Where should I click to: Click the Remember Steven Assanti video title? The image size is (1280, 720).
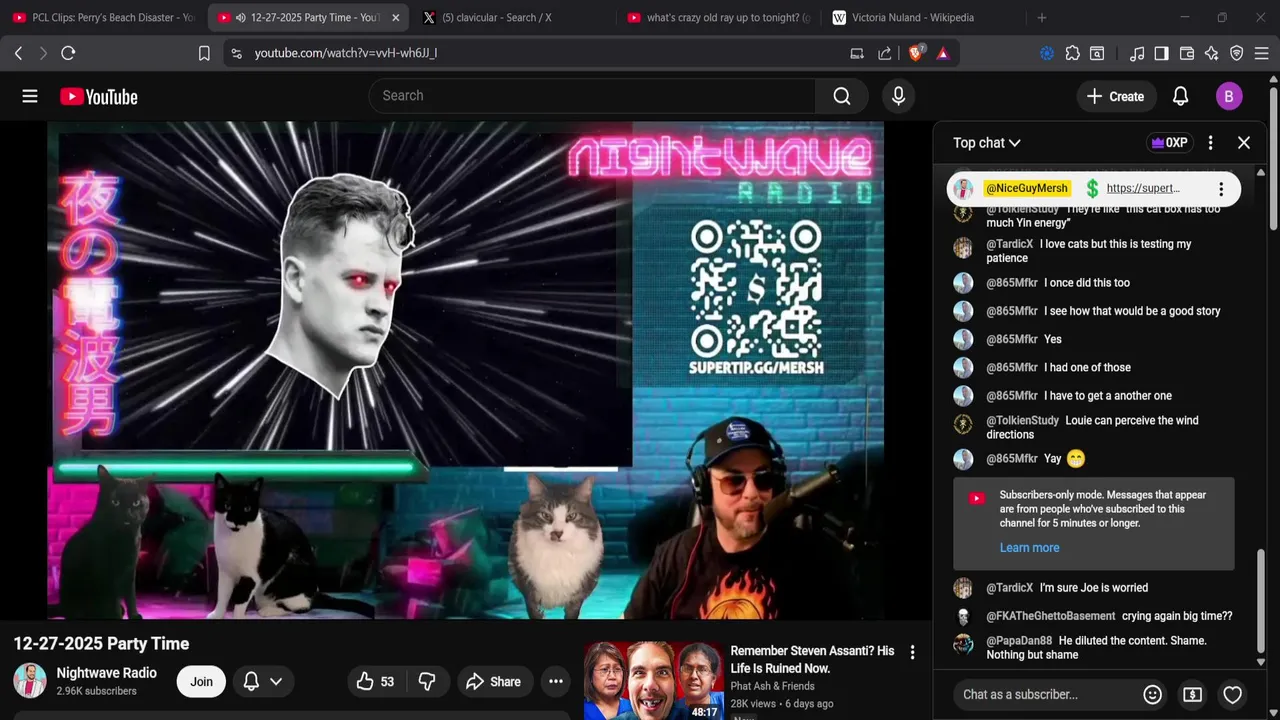812,660
